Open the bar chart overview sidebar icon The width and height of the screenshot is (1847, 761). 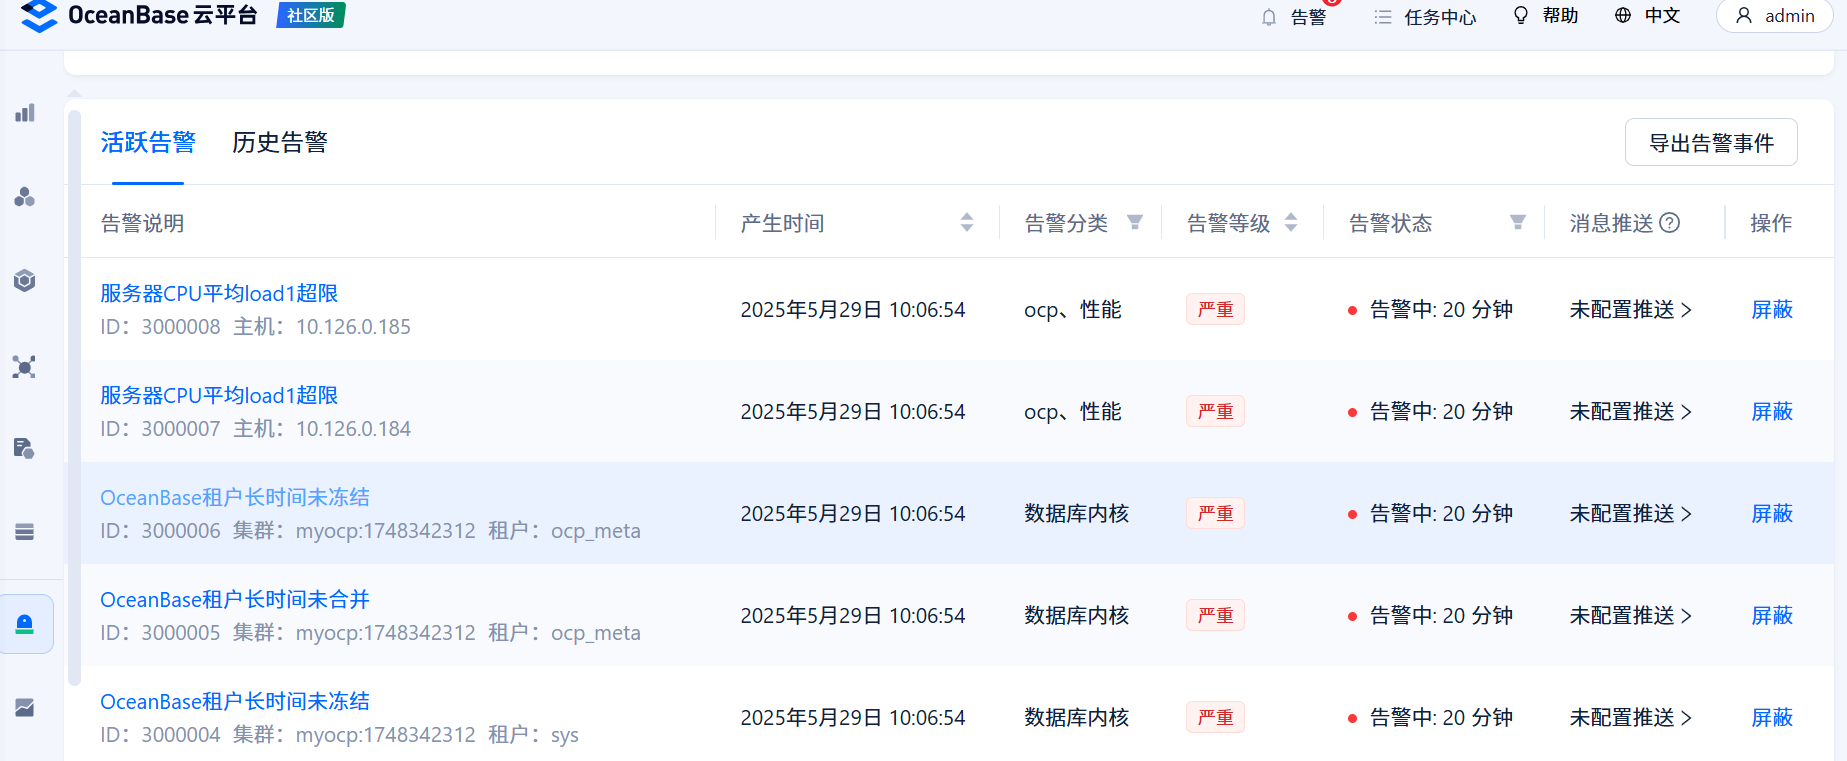[25, 113]
